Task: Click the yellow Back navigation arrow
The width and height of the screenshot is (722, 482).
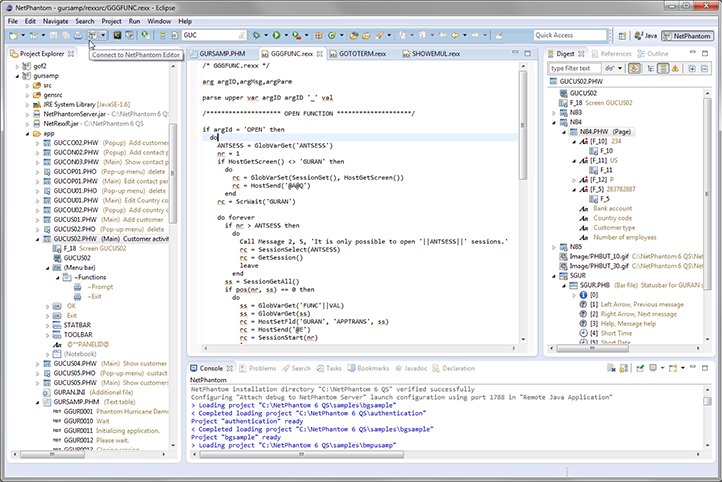Action: pos(455,35)
